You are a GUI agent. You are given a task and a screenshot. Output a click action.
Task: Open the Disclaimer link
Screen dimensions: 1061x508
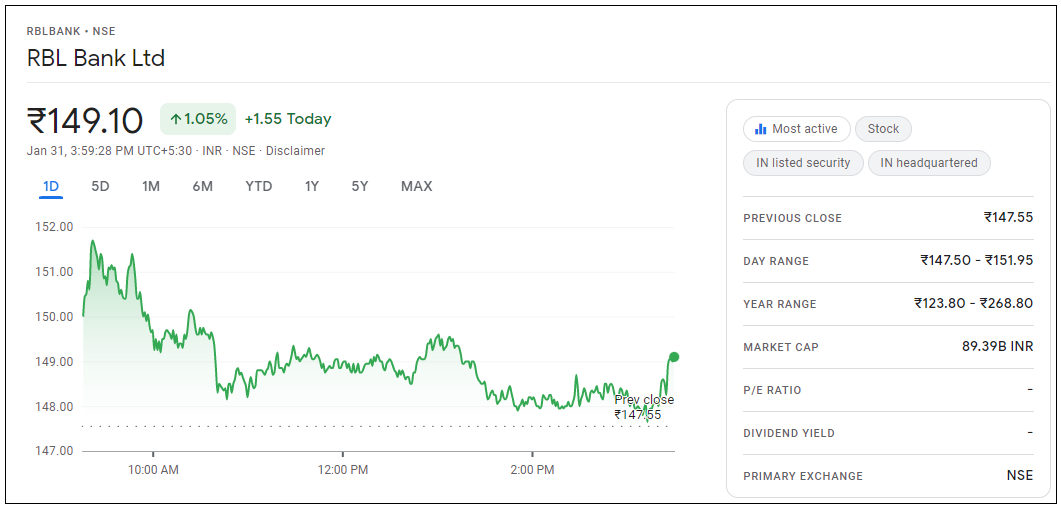[x=295, y=151]
